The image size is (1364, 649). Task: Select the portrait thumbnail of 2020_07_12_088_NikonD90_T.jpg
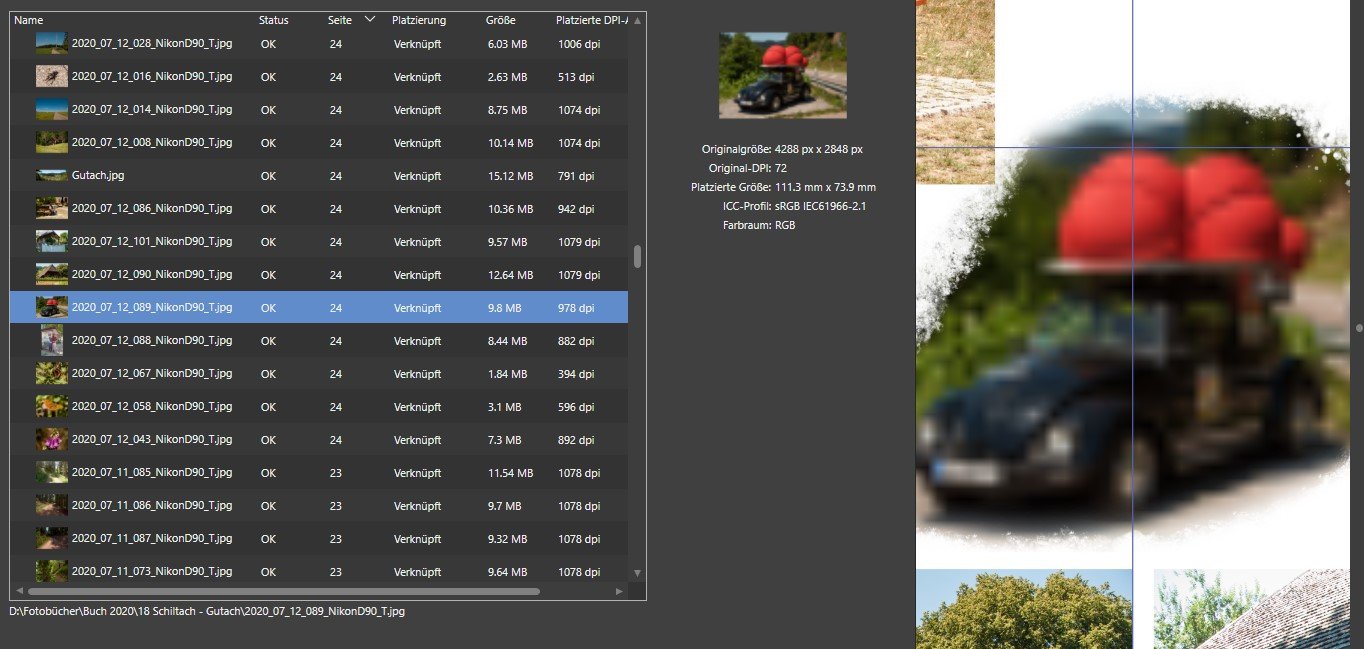coord(52,340)
